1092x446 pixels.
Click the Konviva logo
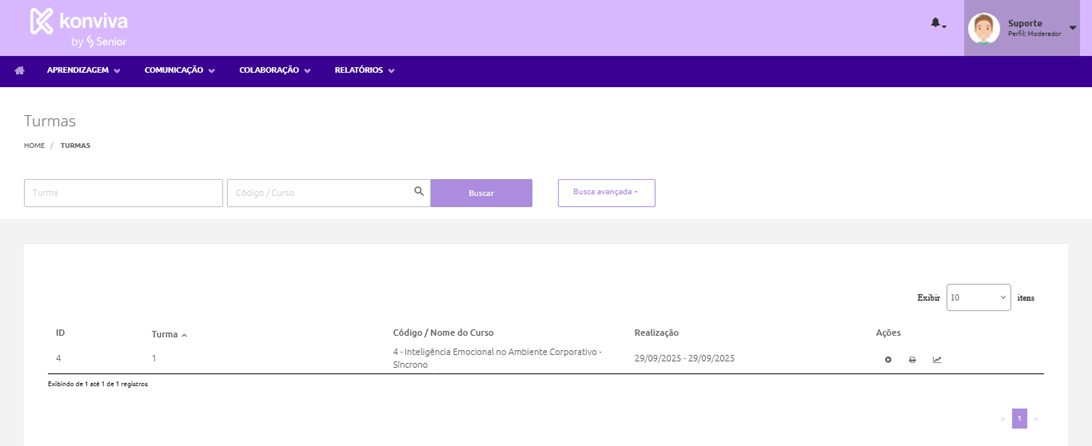click(78, 27)
